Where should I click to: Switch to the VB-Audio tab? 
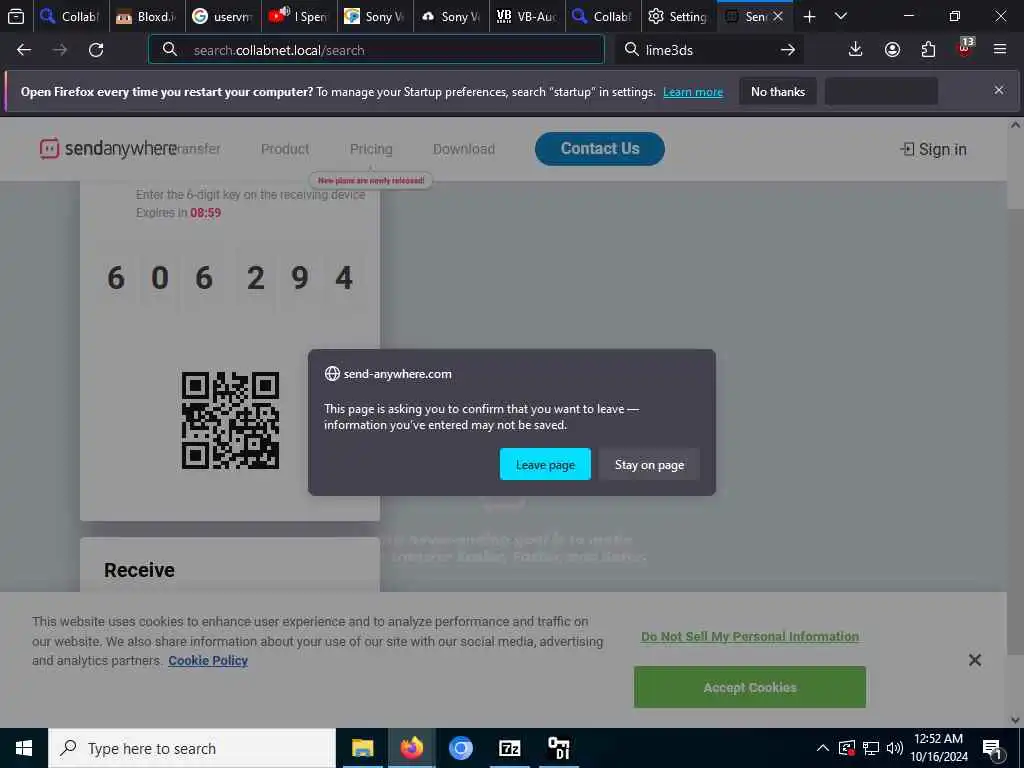tap(527, 16)
